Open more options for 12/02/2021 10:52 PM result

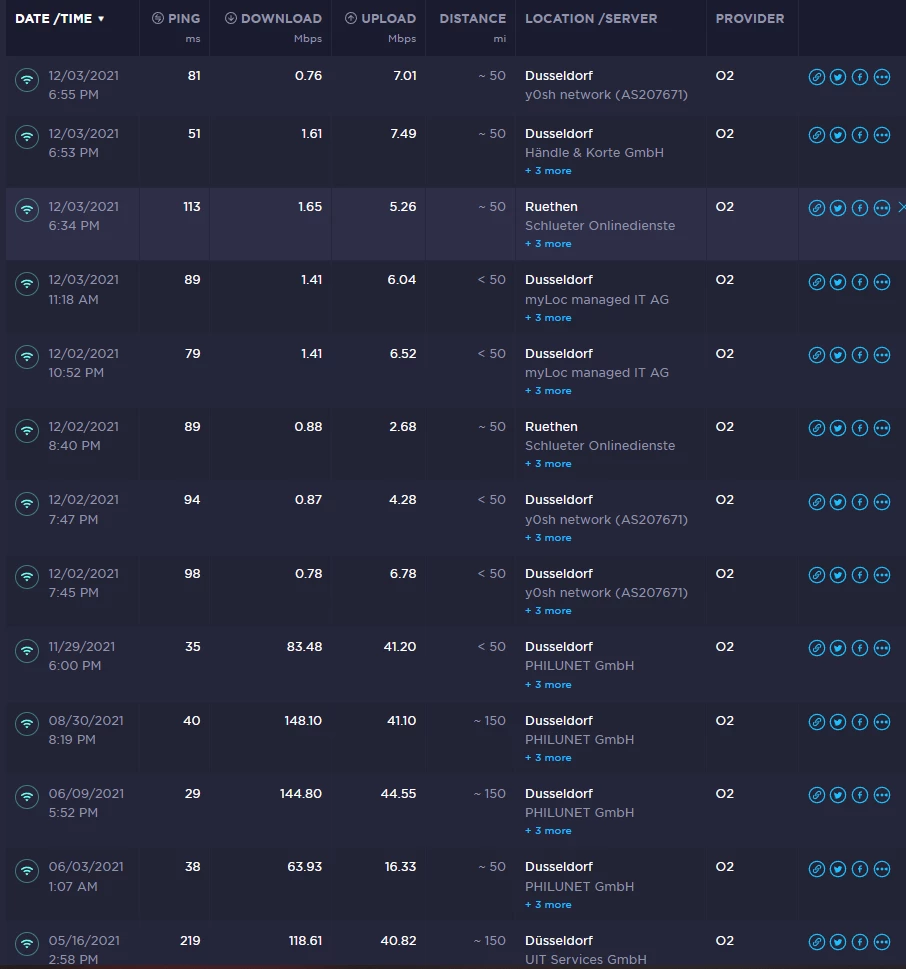pos(882,356)
